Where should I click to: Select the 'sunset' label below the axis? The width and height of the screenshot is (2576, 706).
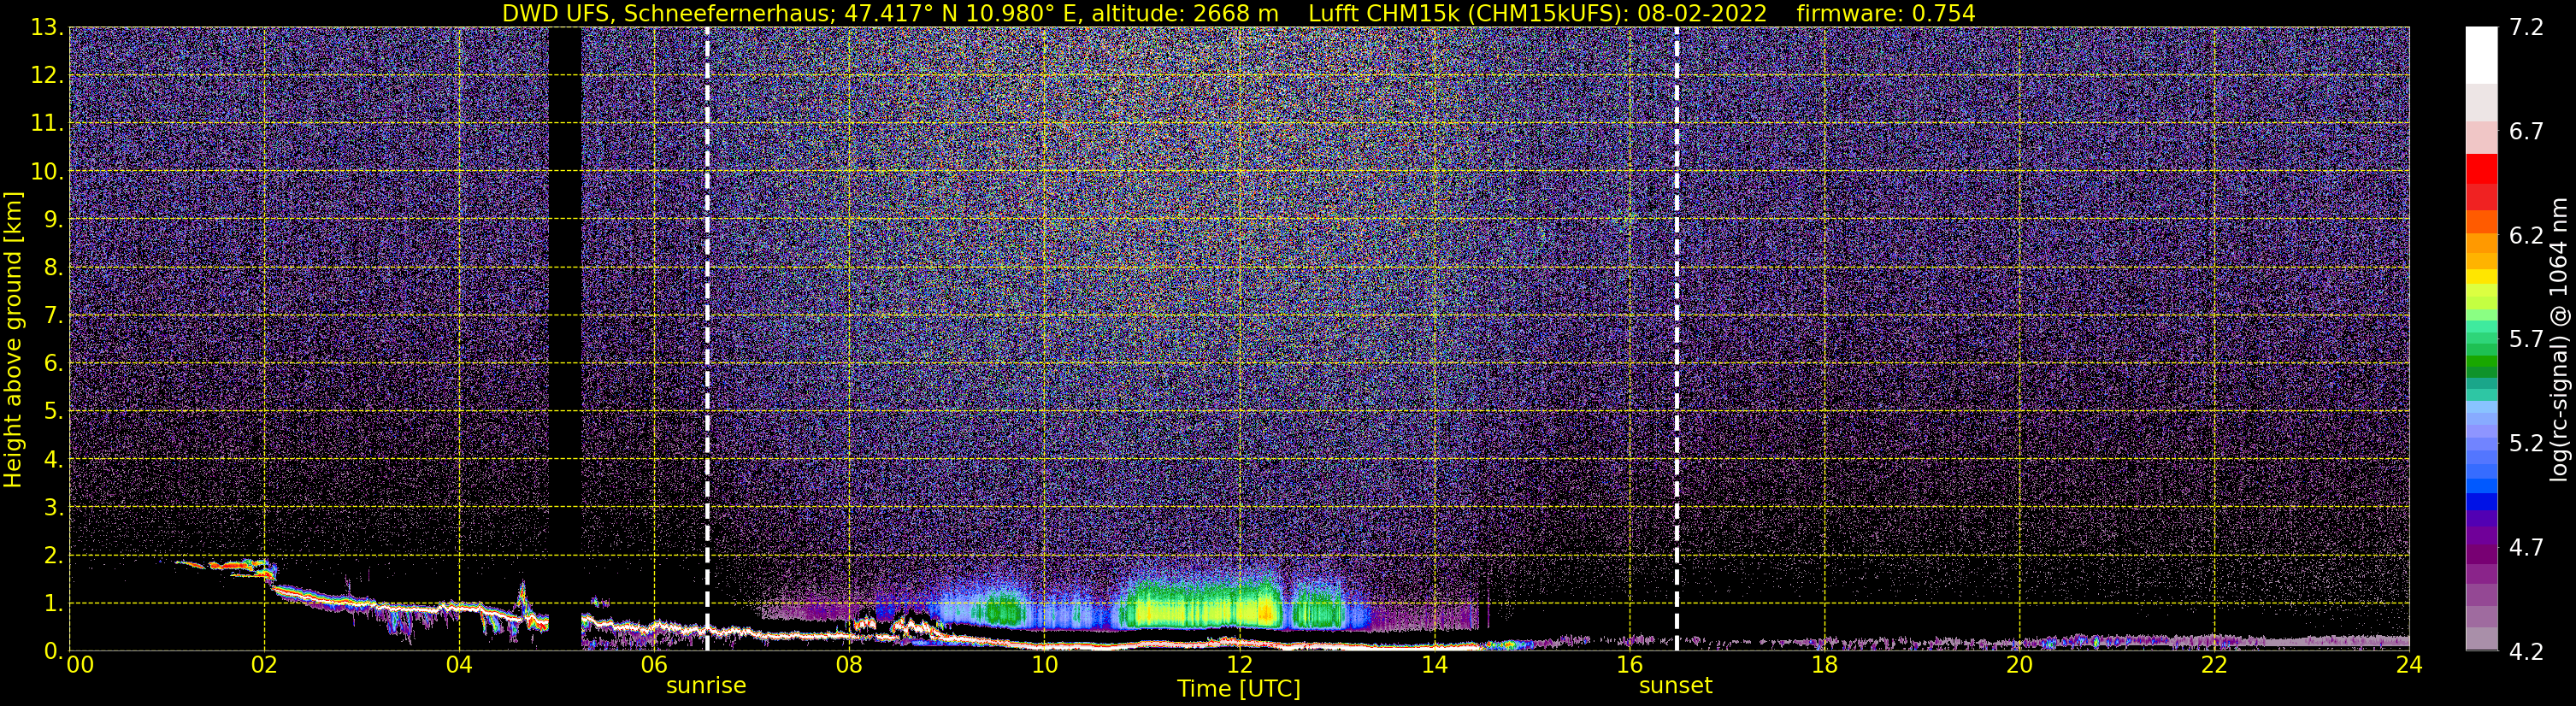pyautogui.click(x=1675, y=686)
